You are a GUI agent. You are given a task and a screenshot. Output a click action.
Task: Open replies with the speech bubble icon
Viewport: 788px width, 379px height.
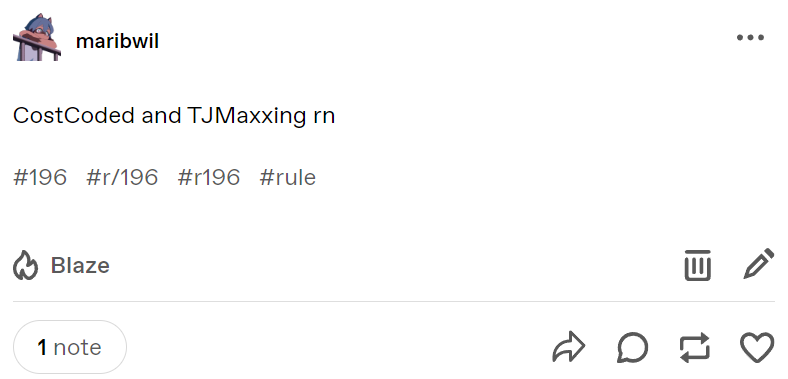632,347
